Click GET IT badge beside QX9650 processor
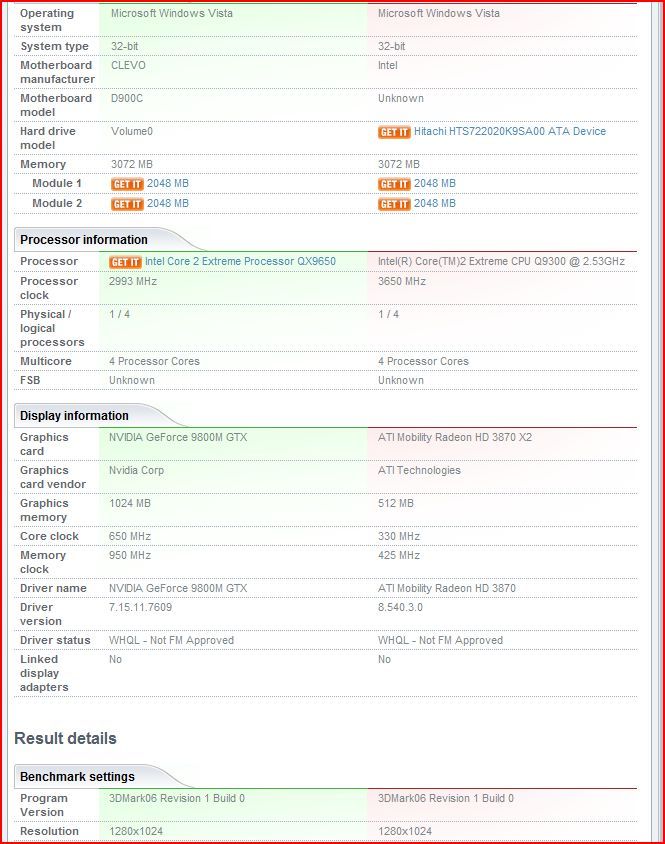The image size is (665, 844). (x=125, y=262)
